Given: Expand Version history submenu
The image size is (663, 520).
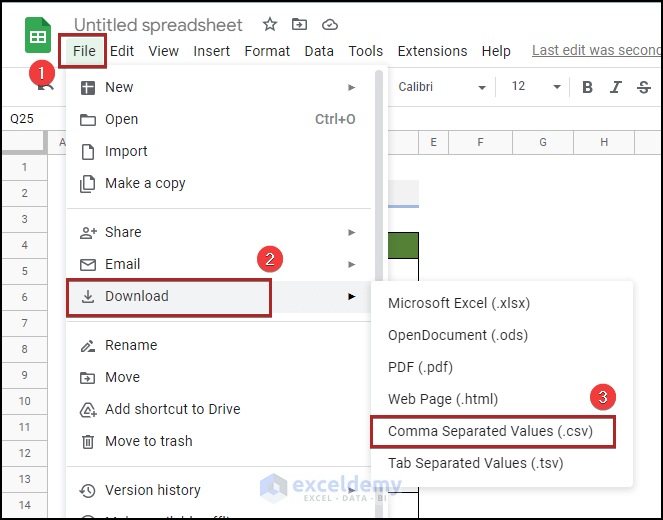Looking at the screenshot, I should (219, 490).
